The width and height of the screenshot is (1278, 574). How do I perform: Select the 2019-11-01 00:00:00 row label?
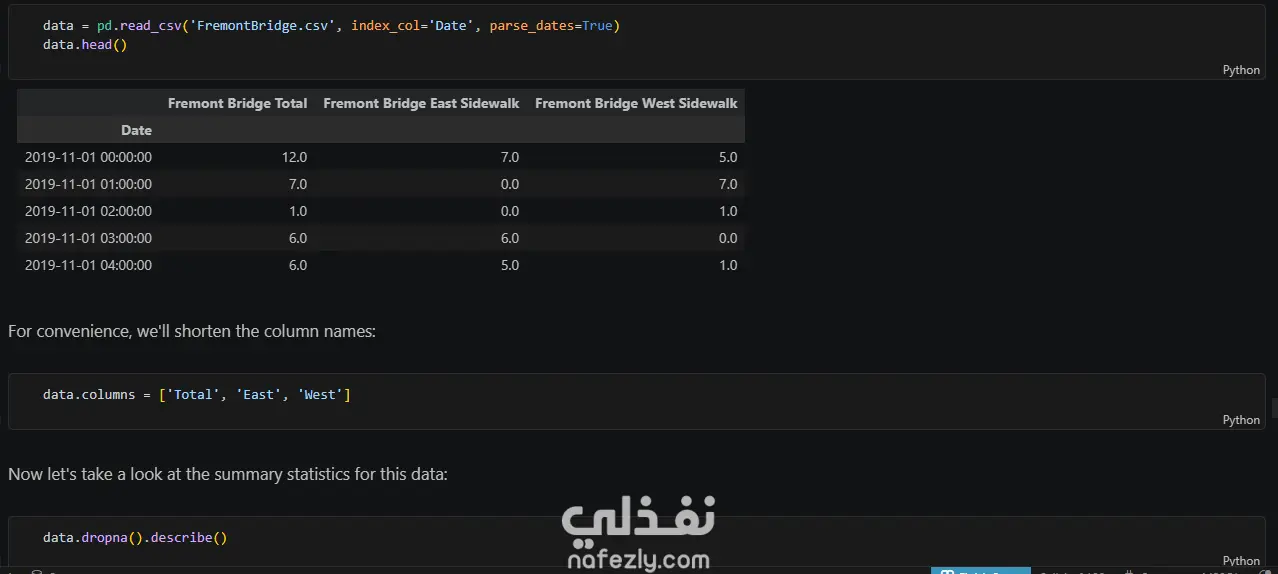coord(88,157)
